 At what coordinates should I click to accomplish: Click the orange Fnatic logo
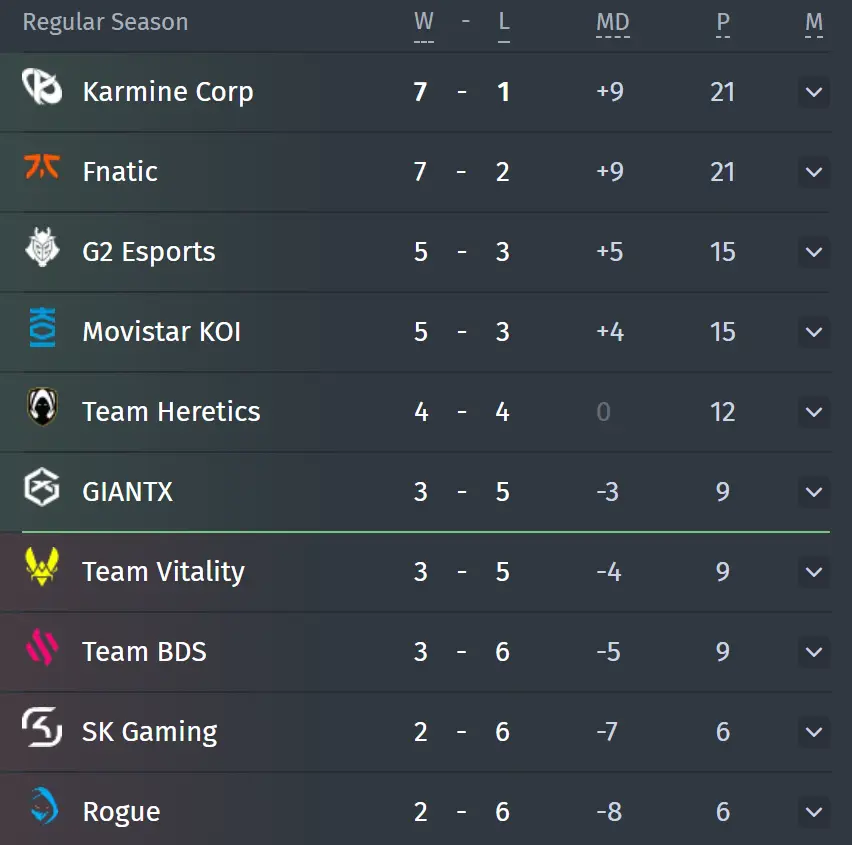click(42, 166)
